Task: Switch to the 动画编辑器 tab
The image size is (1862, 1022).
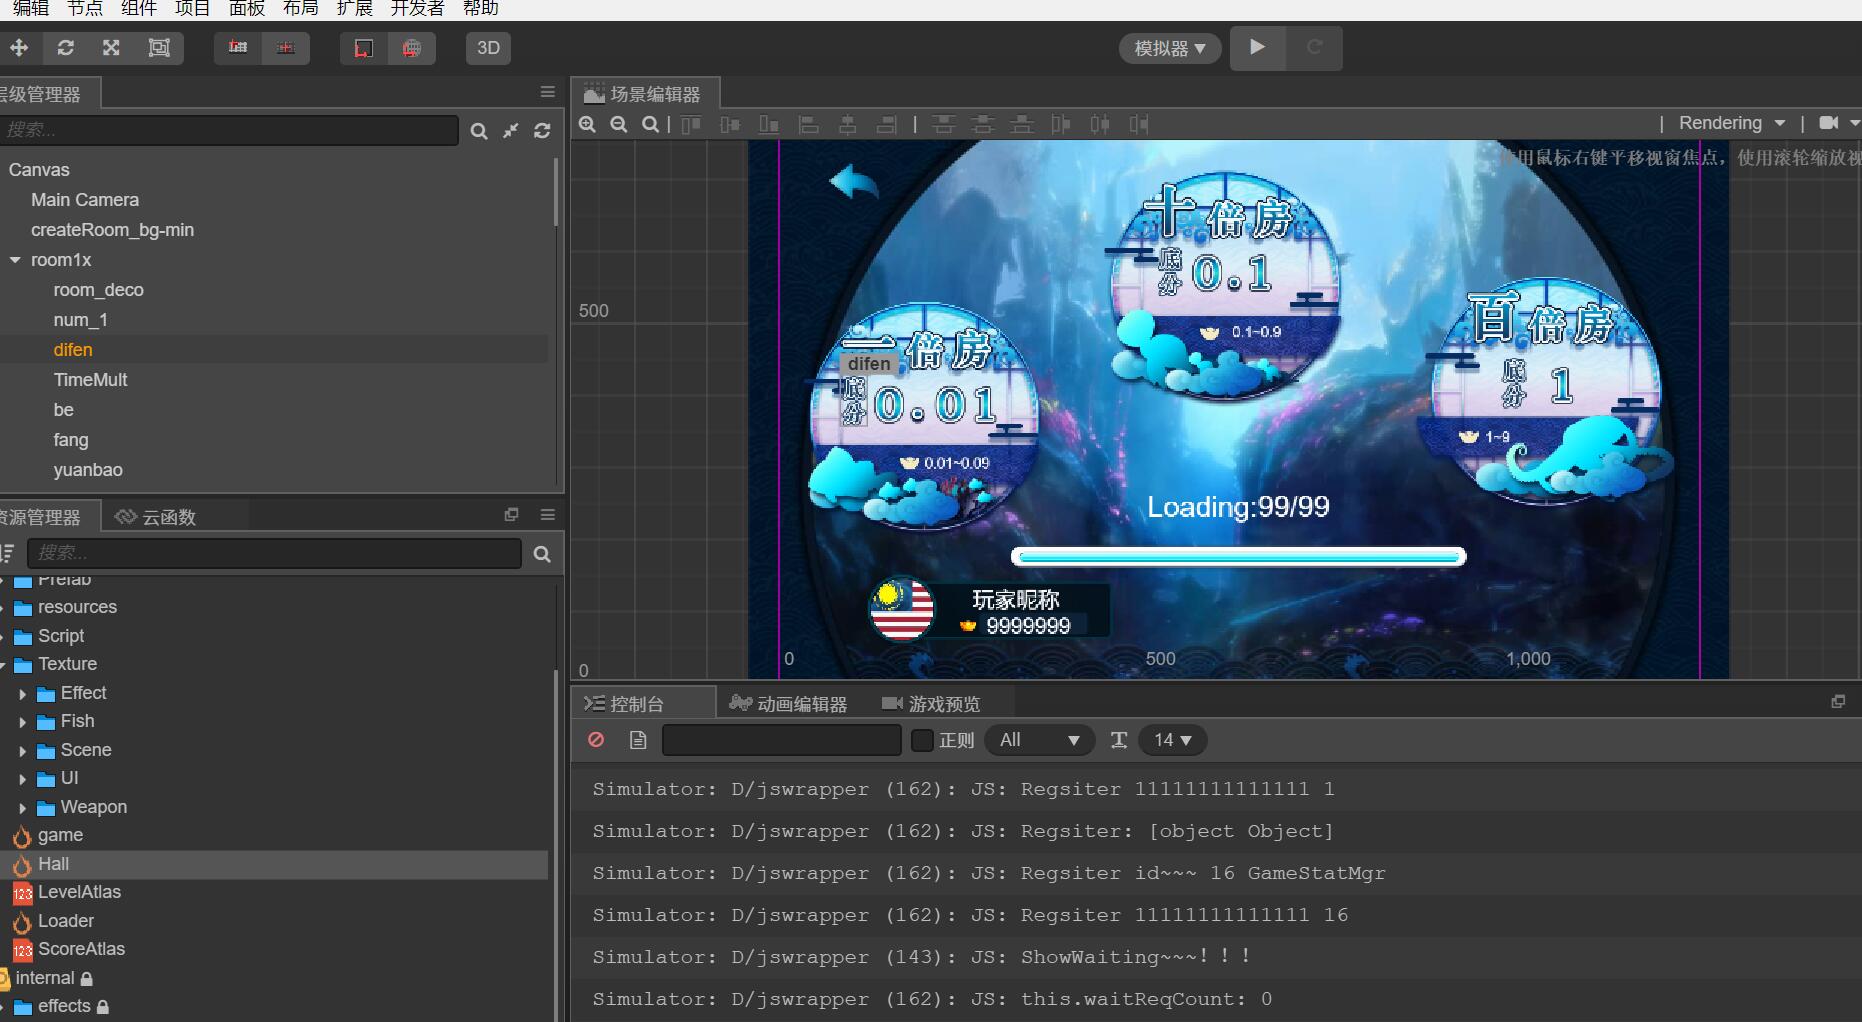Action: click(789, 704)
